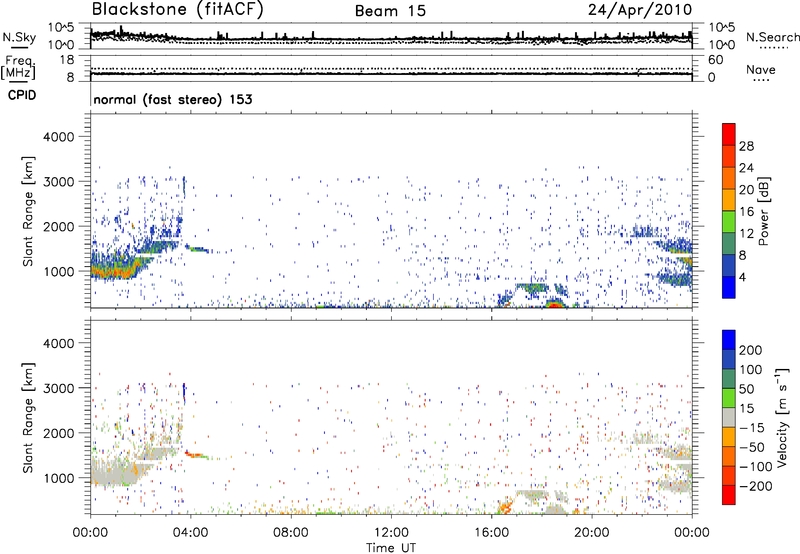Screen dimensions: 800x554
Task: Click the text normal (fast stereo) 153
Action: click(173, 100)
